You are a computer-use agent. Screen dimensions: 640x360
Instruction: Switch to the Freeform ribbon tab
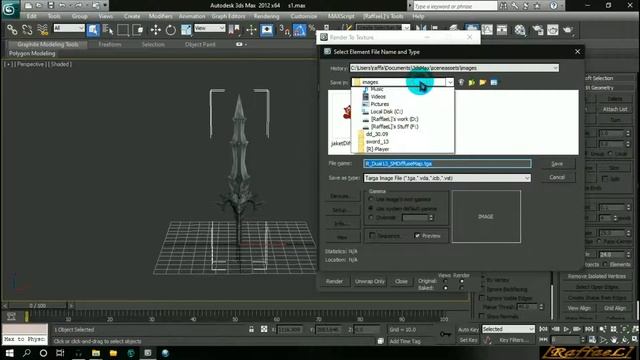point(110,44)
